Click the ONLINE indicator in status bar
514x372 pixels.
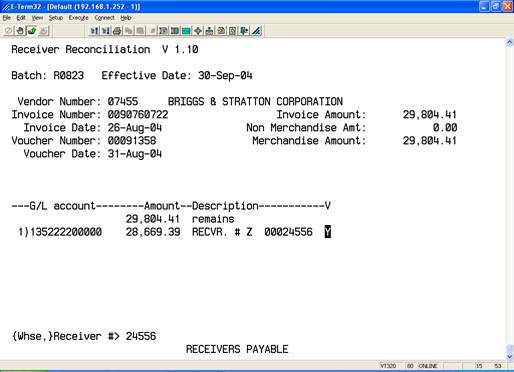point(428,366)
